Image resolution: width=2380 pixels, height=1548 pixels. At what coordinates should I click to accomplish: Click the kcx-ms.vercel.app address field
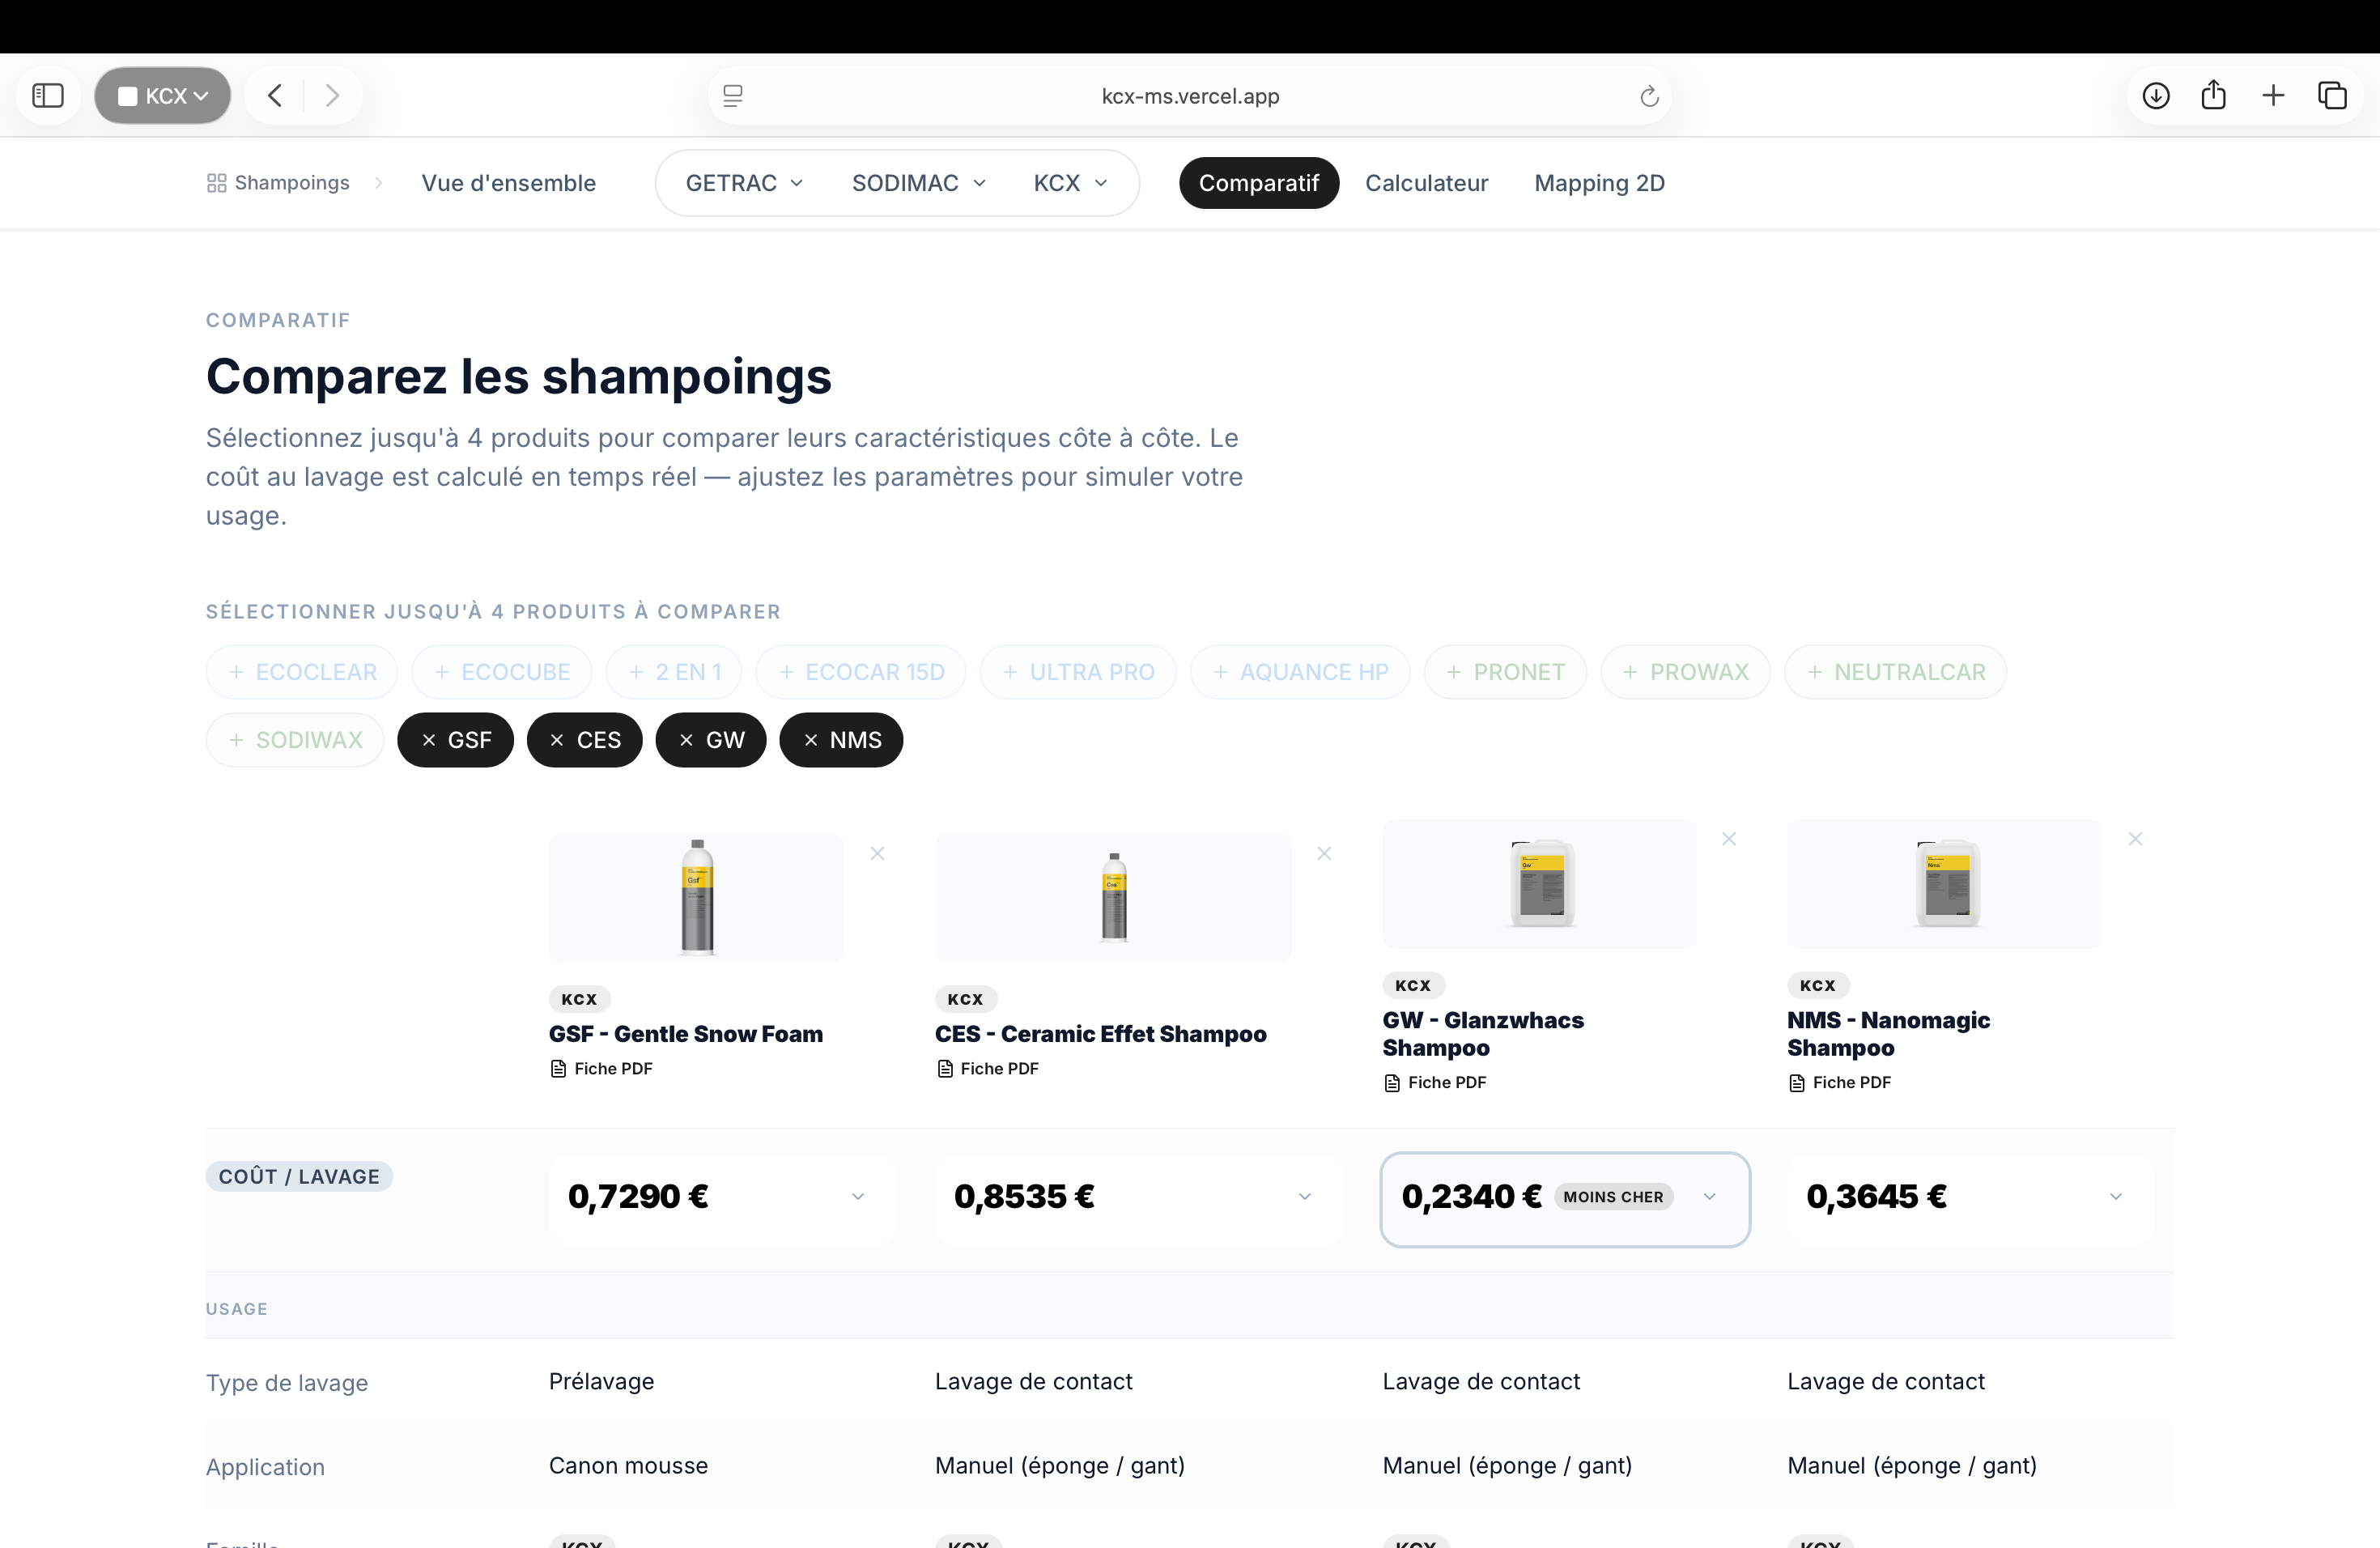pos(1190,96)
